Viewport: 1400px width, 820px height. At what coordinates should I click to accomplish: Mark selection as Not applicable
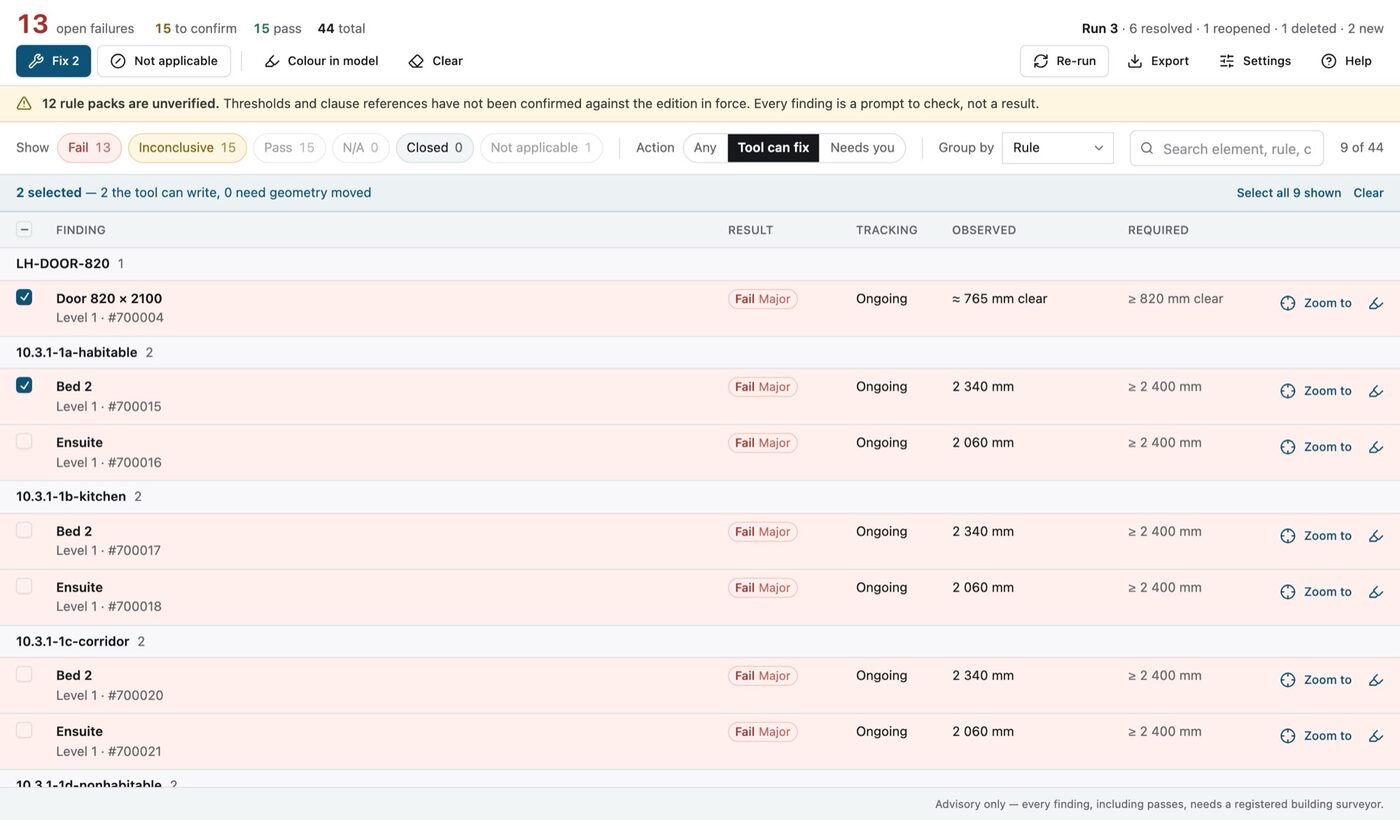point(164,61)
